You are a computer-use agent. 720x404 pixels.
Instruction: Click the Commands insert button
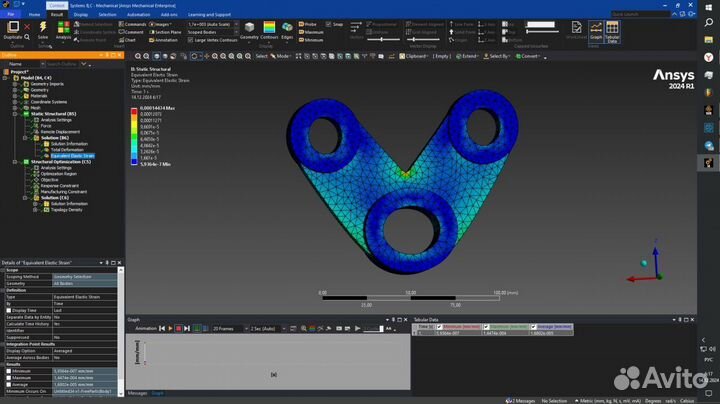132,24
